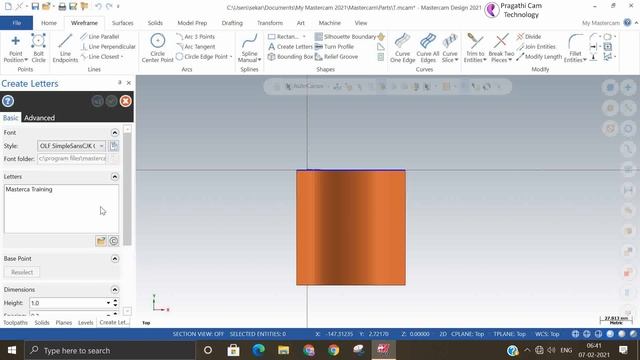
Task: Select the Bounding Box tool
Action: pyautogui.click(x=290, y=57)
